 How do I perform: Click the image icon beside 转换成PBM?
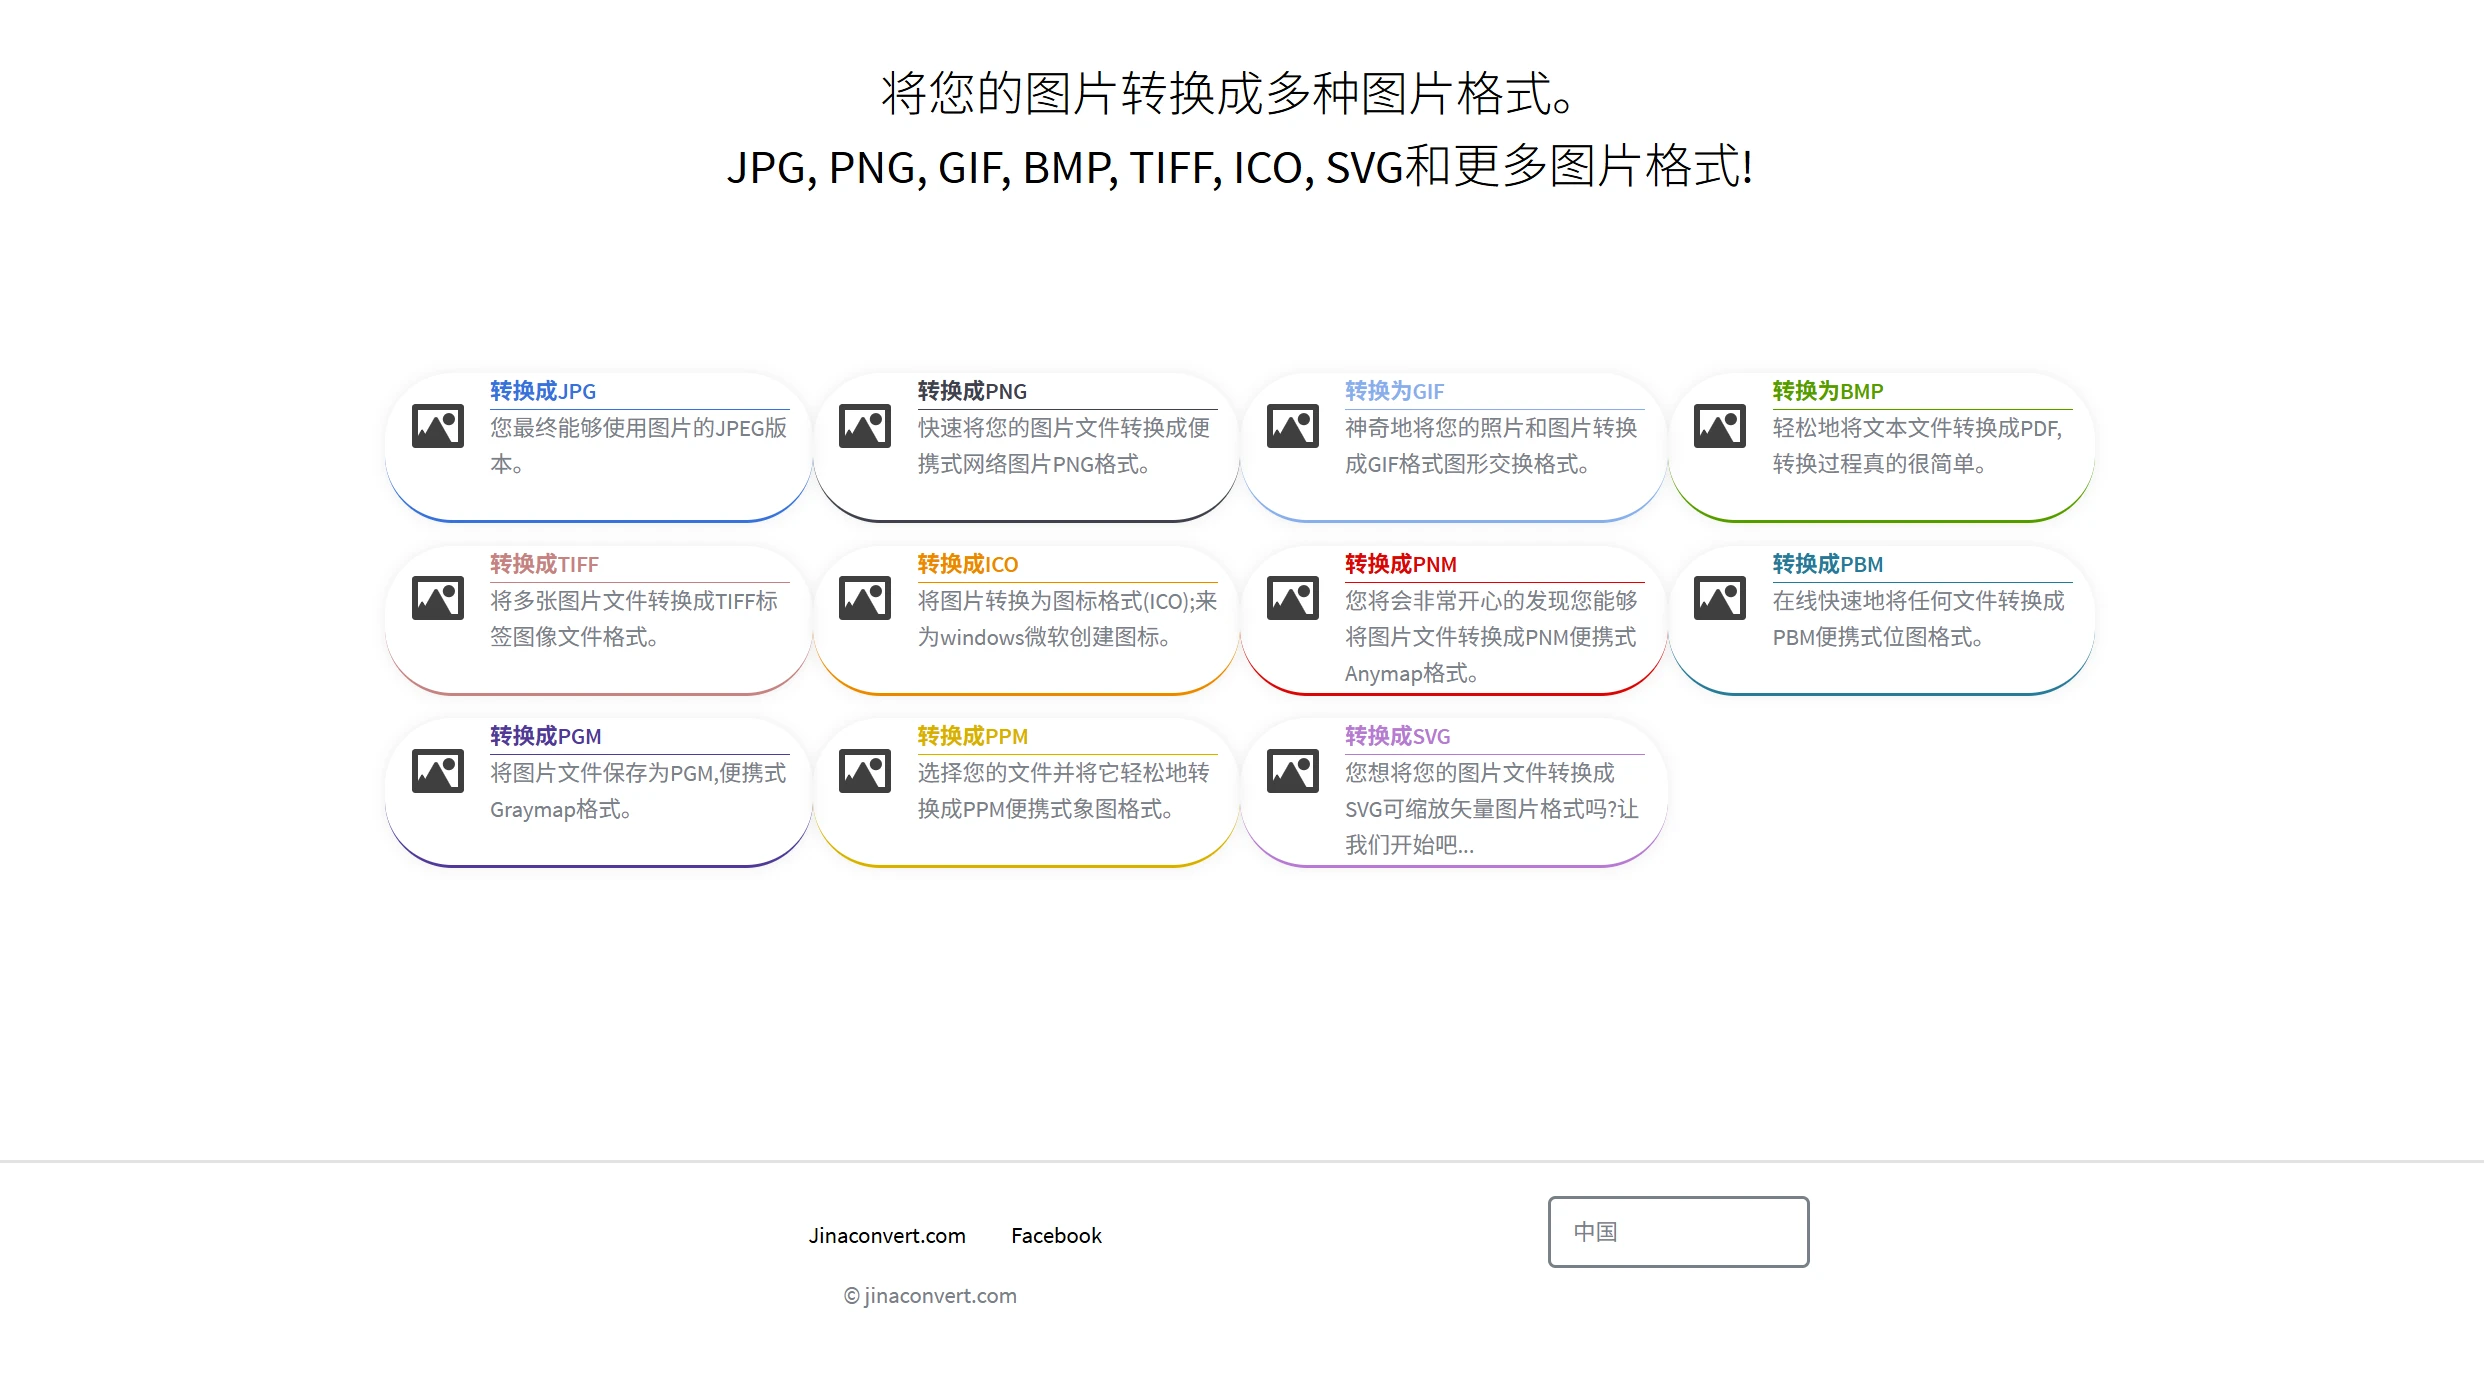coord(1720,598)
